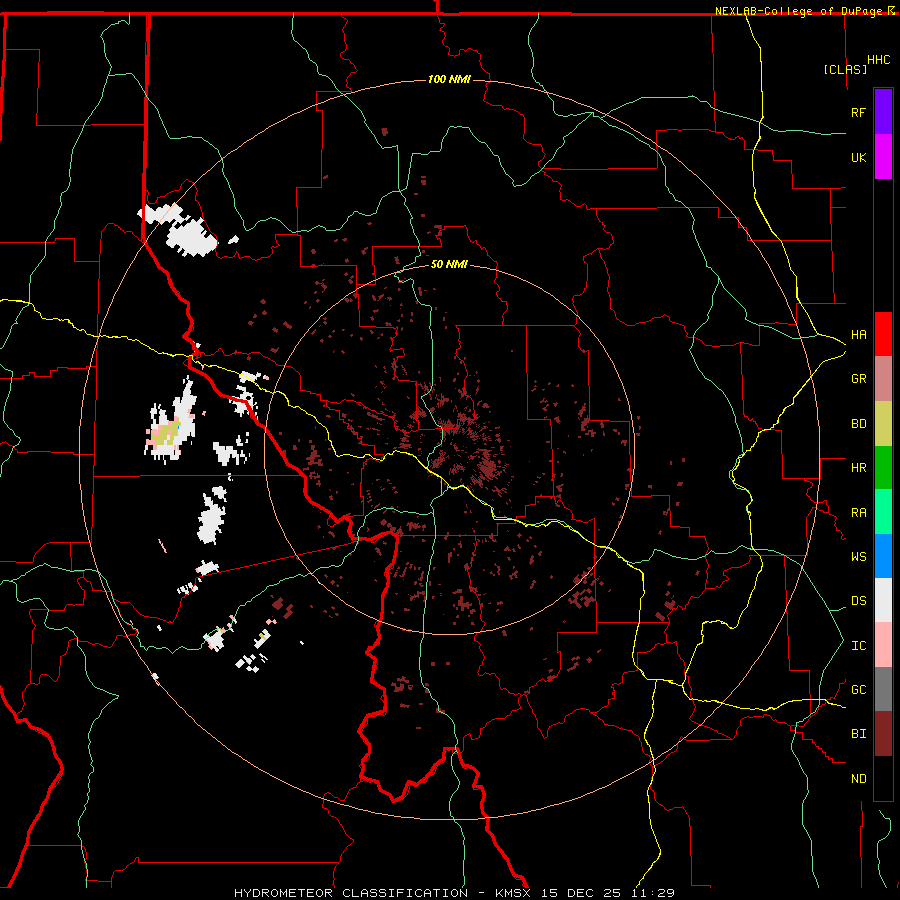Screen dimensions: 900x900
Task: Click the RA legend label text
Action: (x=859, y=513)
